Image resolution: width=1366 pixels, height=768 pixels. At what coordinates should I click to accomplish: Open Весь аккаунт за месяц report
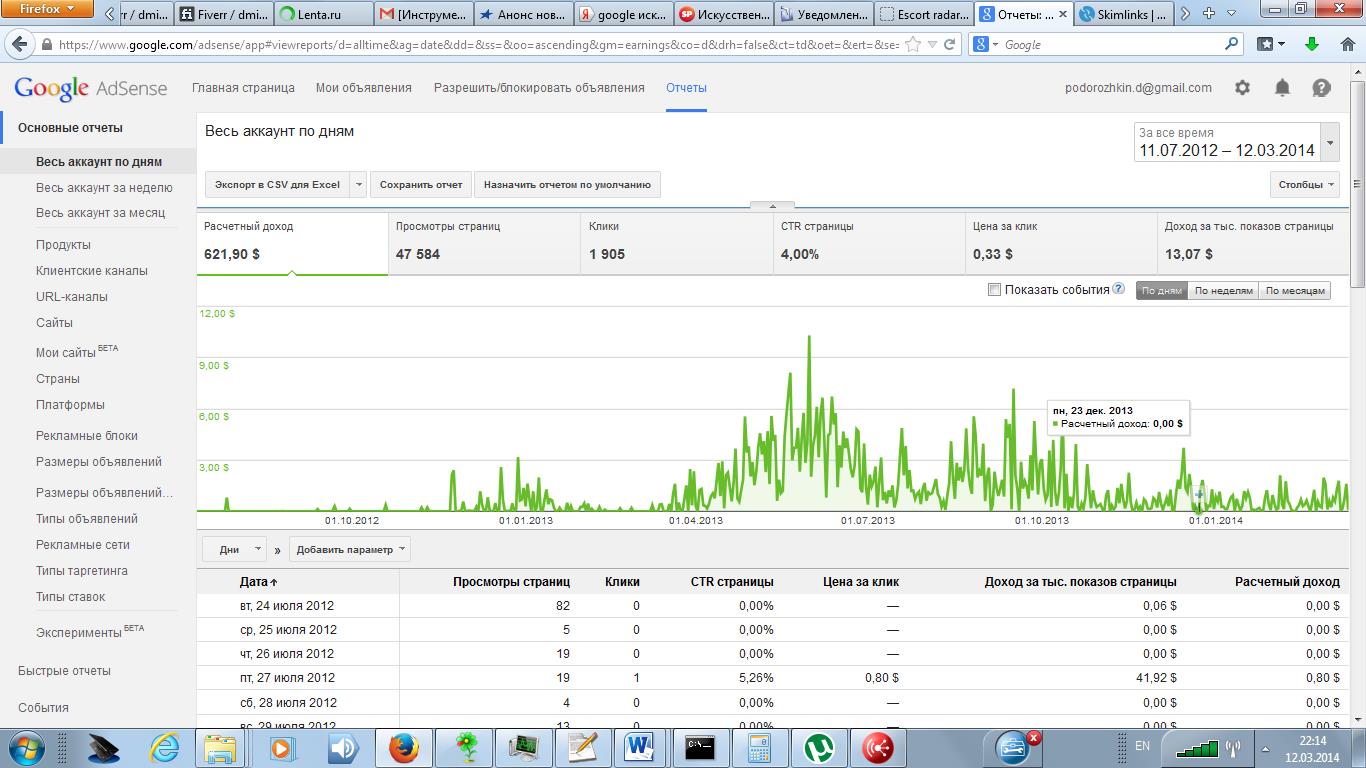pyautogui.click(x=100, y=213)
